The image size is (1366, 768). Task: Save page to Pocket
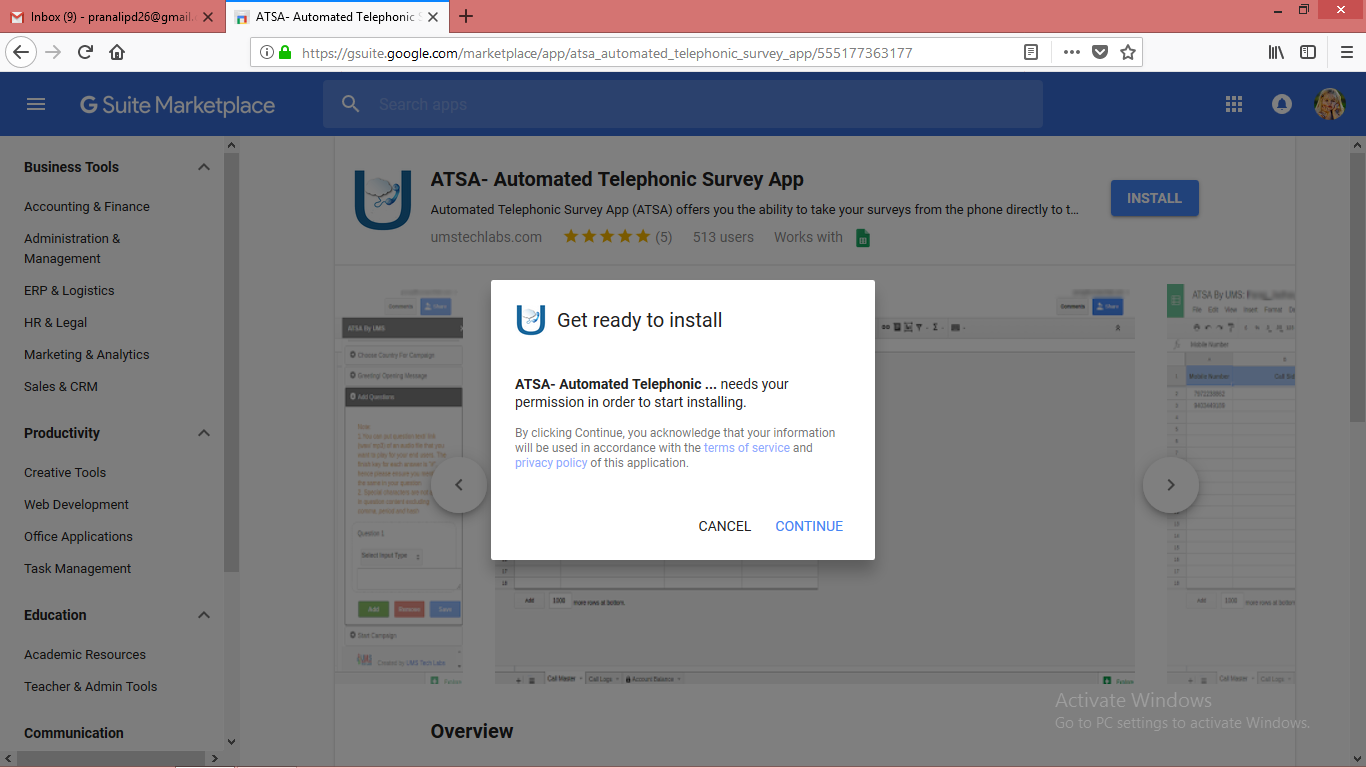1100,52
